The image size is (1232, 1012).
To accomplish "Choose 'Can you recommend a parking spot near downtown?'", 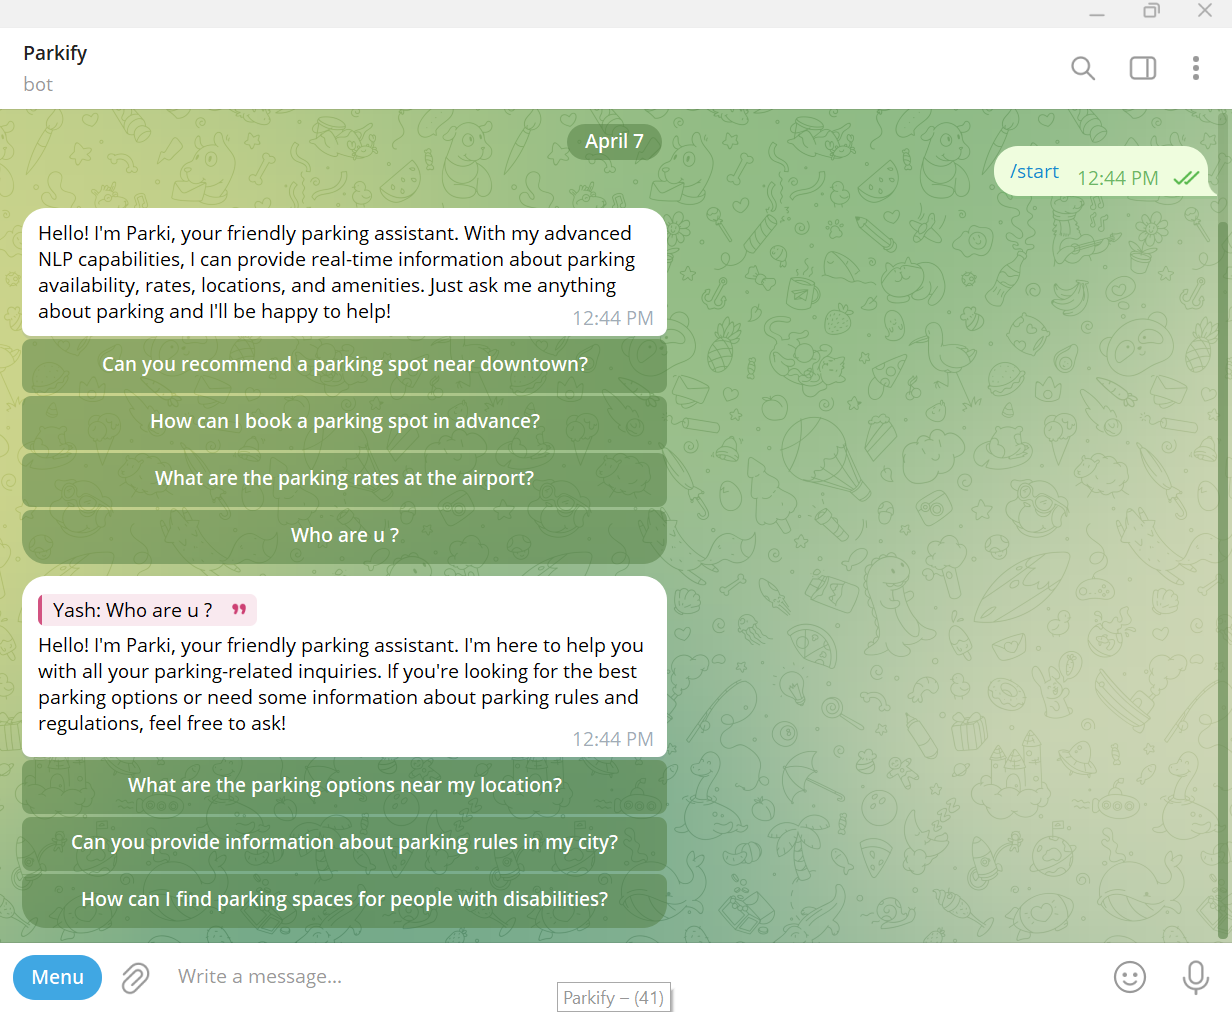I will [344, 365].
